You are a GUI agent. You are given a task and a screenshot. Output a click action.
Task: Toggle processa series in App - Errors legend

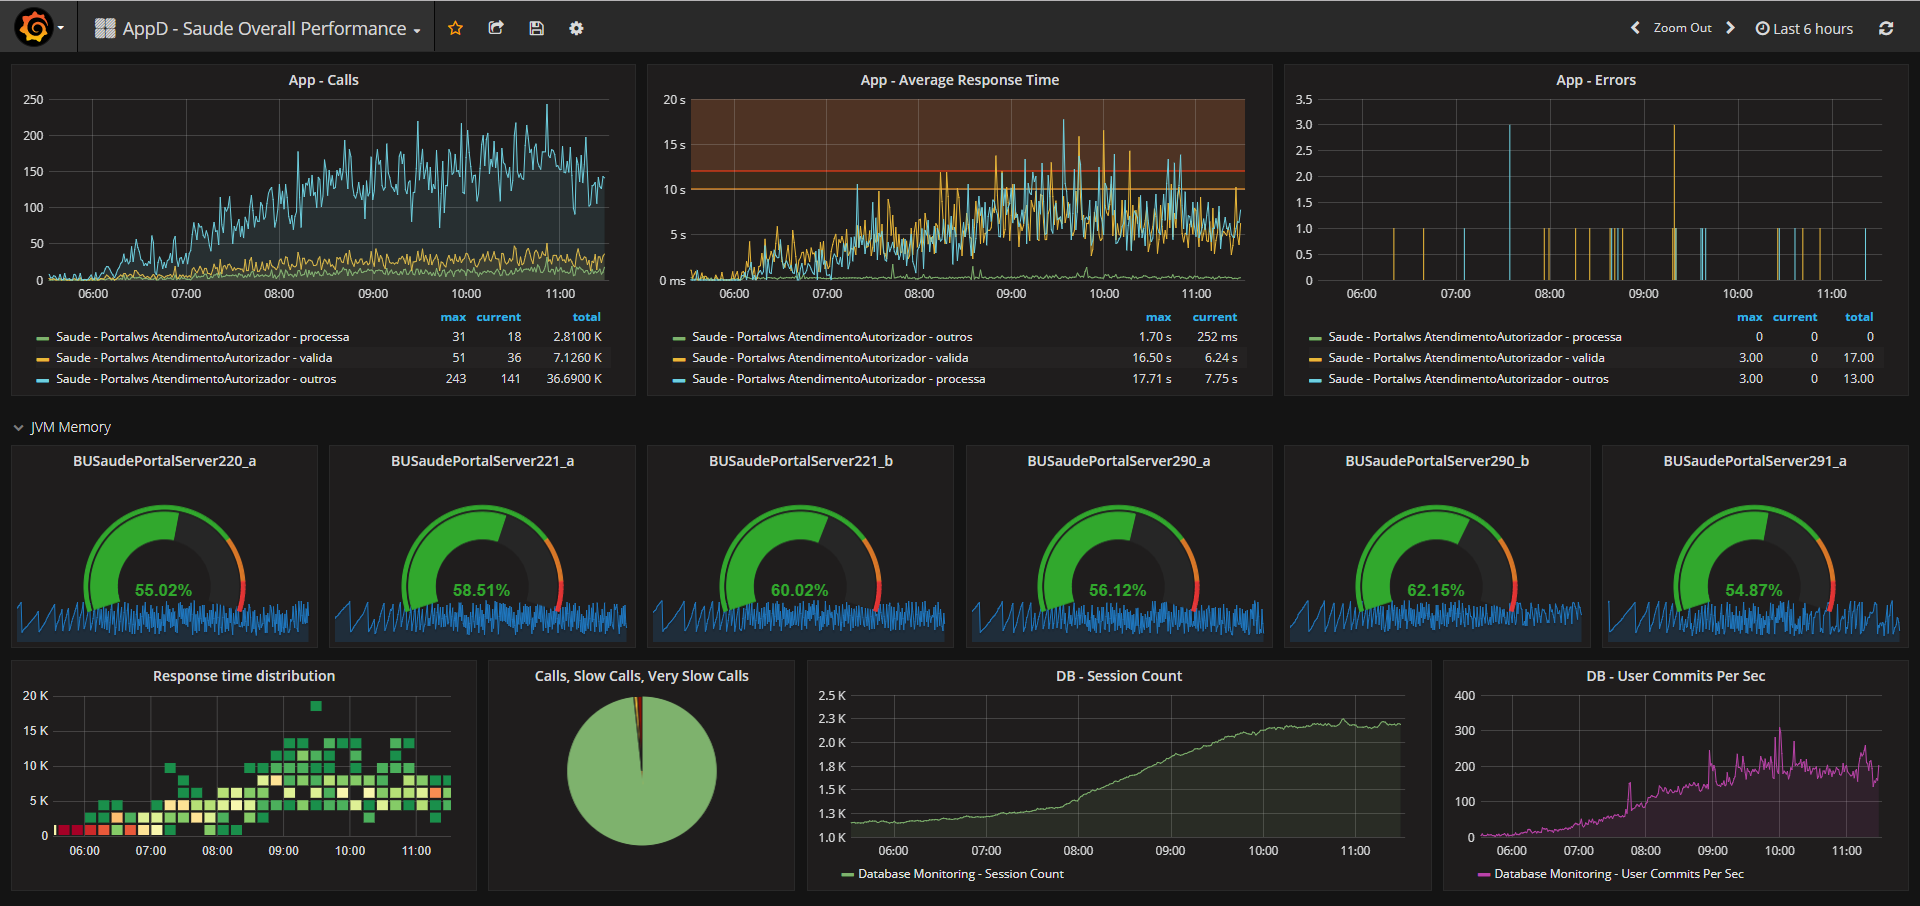coord(1475,337)
